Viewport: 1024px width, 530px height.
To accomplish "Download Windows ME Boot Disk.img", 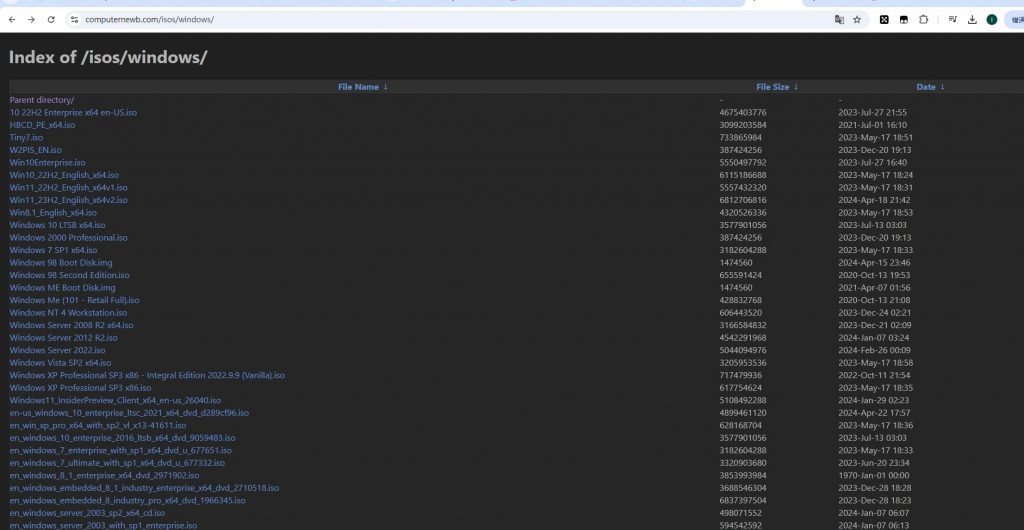I will click(62, 288).
